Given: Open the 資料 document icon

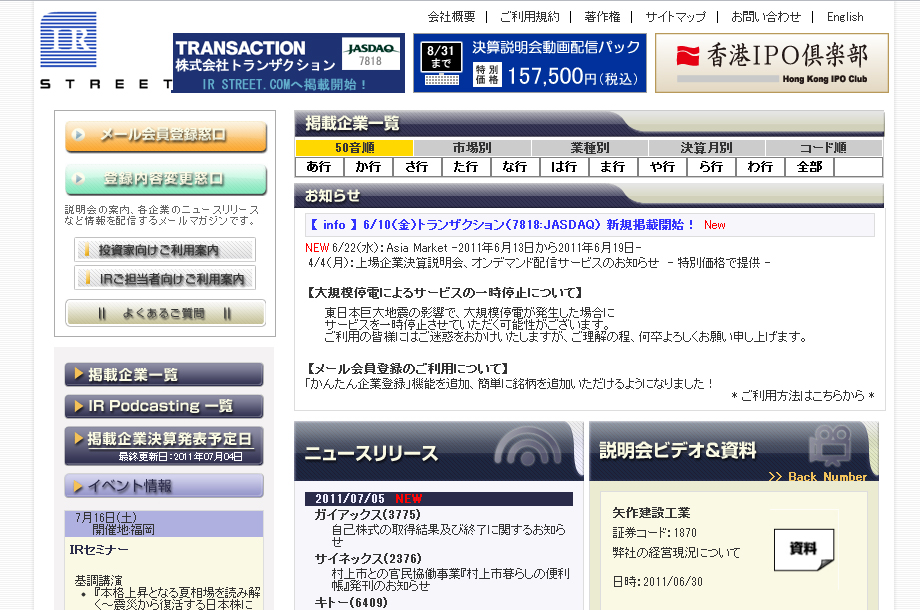Looking at the screenshot, I should pos(803,549).
